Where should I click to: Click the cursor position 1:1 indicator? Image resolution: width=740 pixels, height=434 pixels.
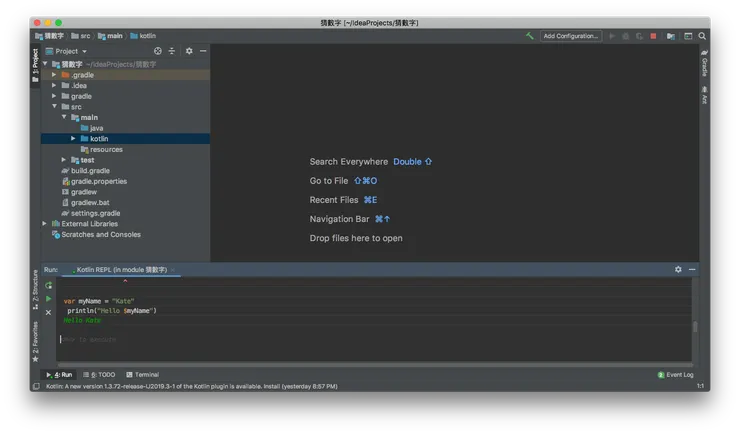pos(700,386)
